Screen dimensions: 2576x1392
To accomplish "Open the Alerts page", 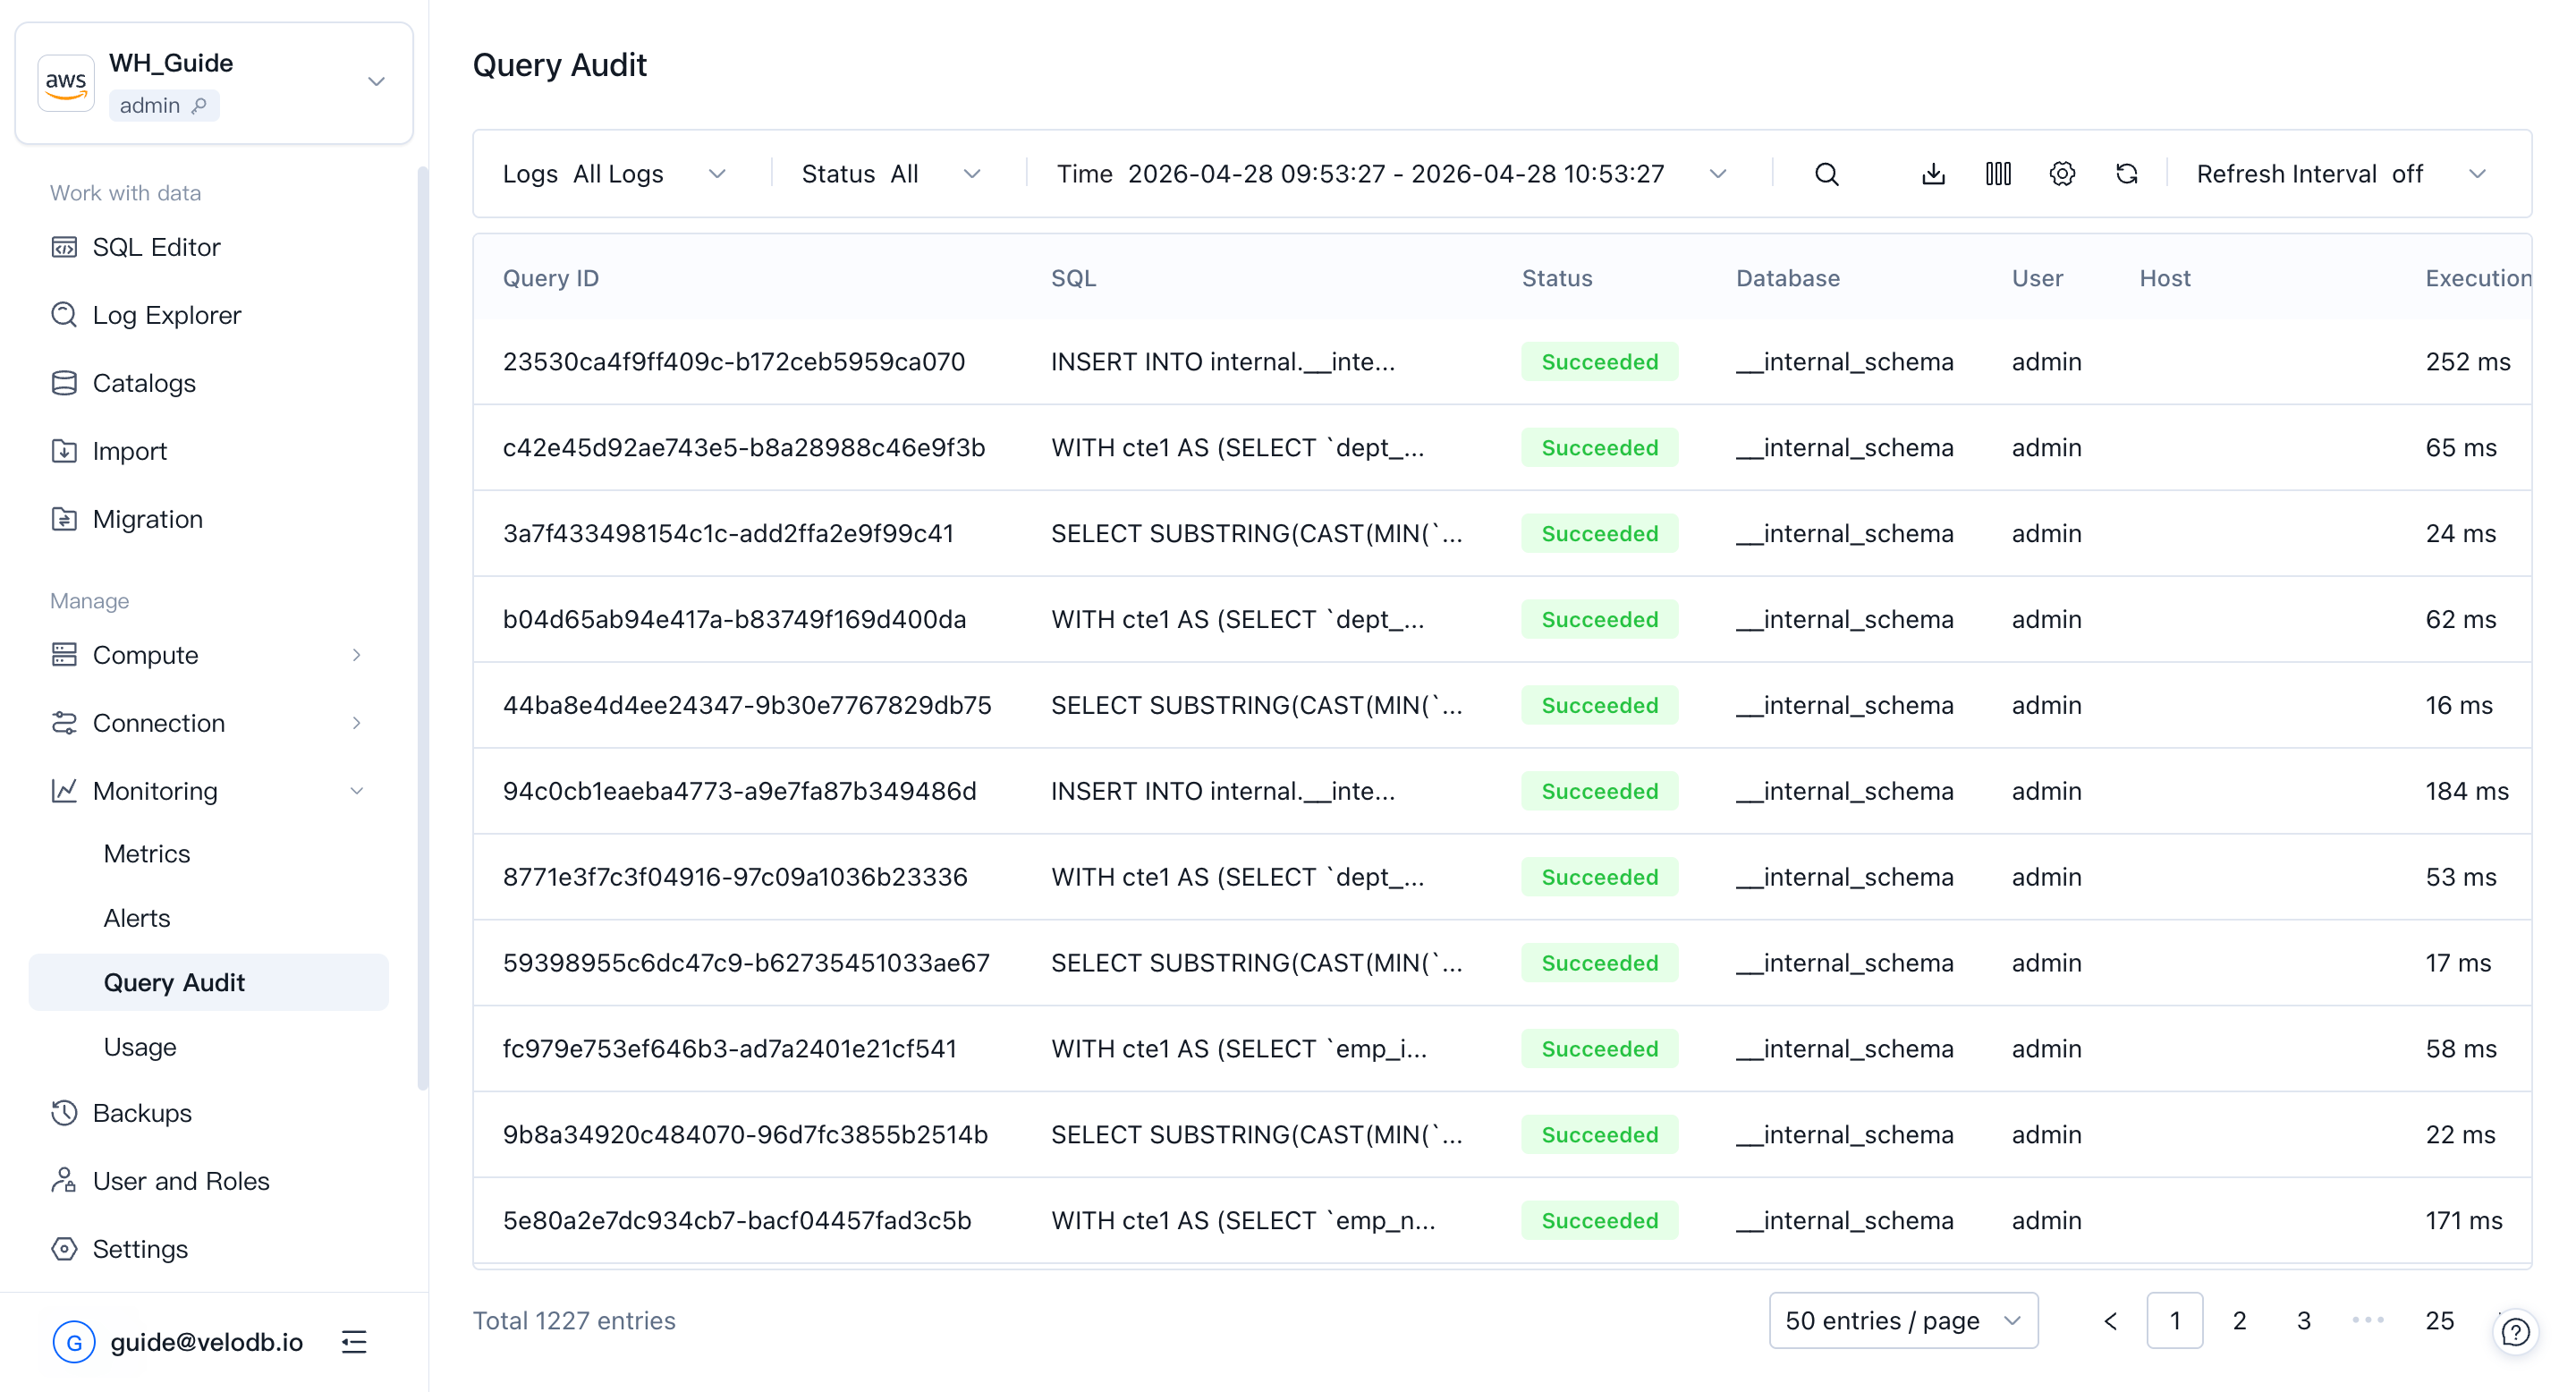I will pyautogui.click(x=137, y=917).
